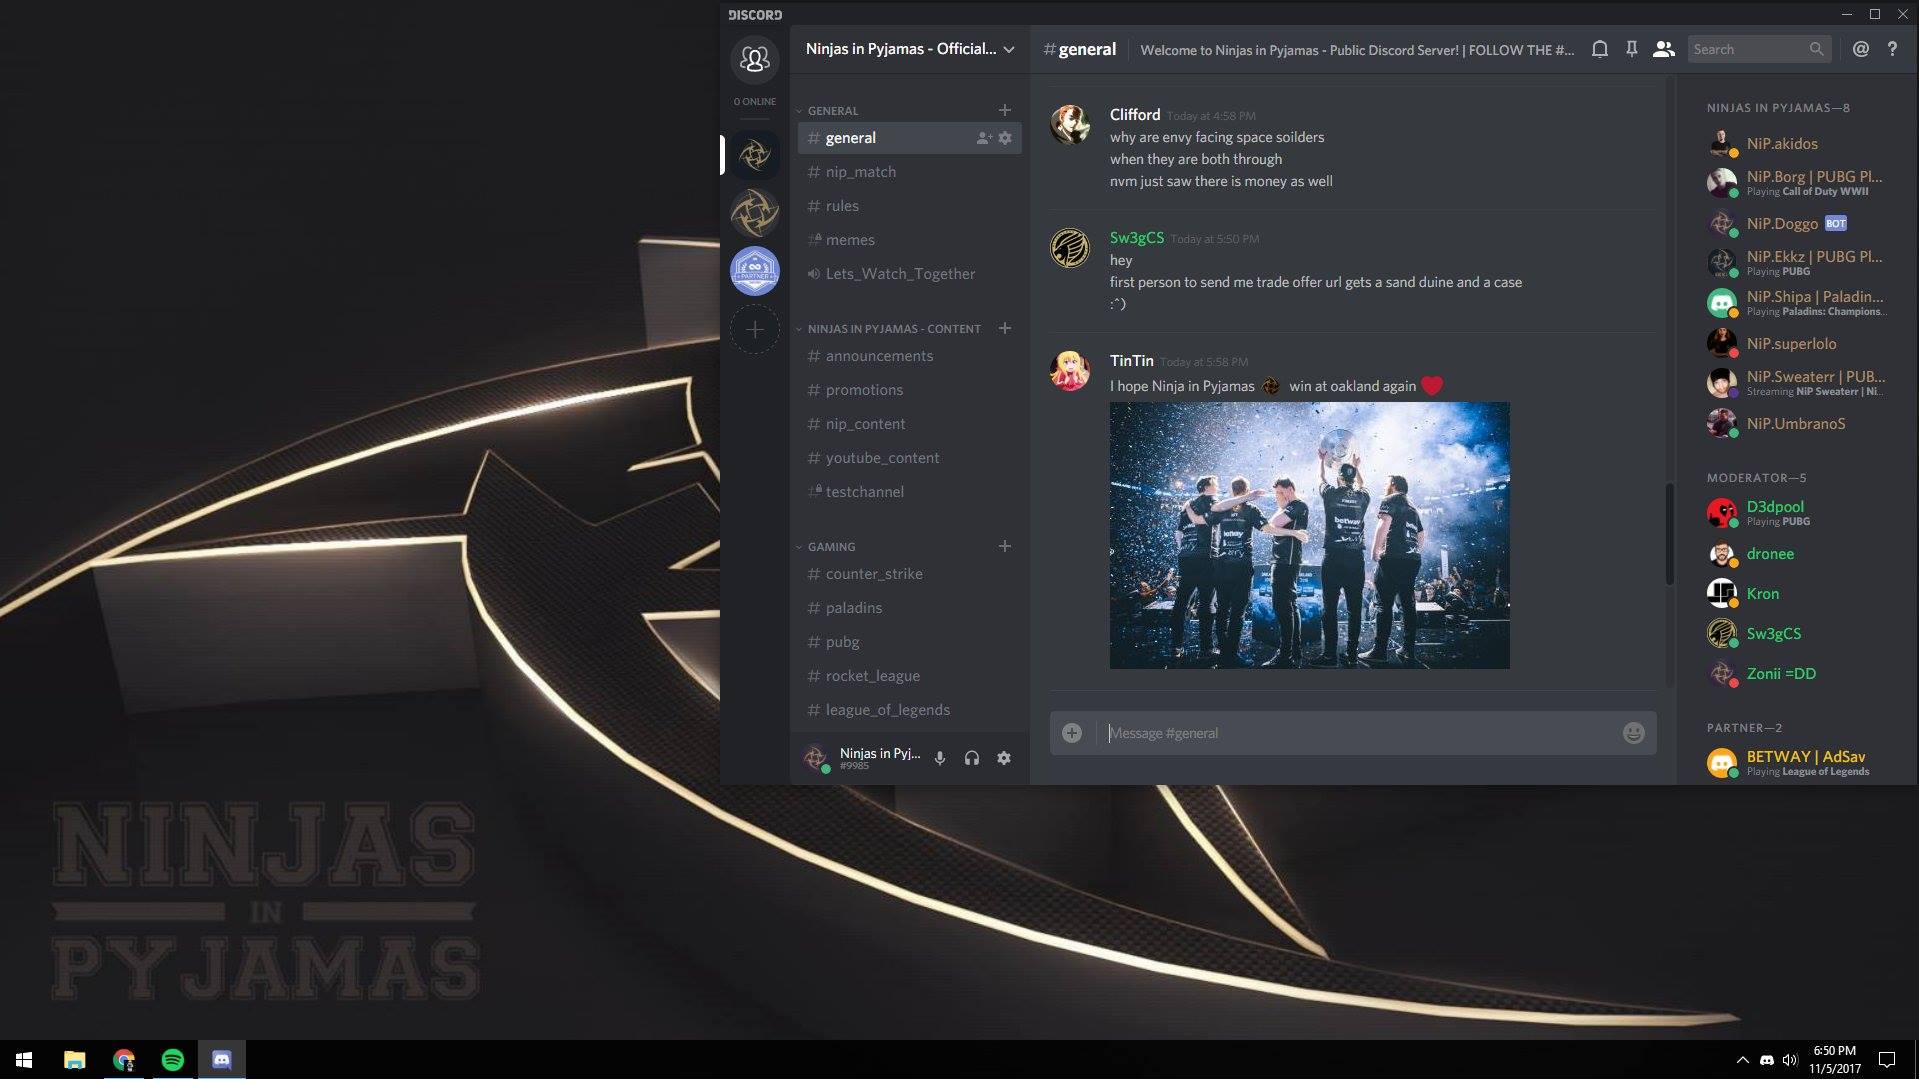Show pinned messages with pin icon

pos(1631,49)
